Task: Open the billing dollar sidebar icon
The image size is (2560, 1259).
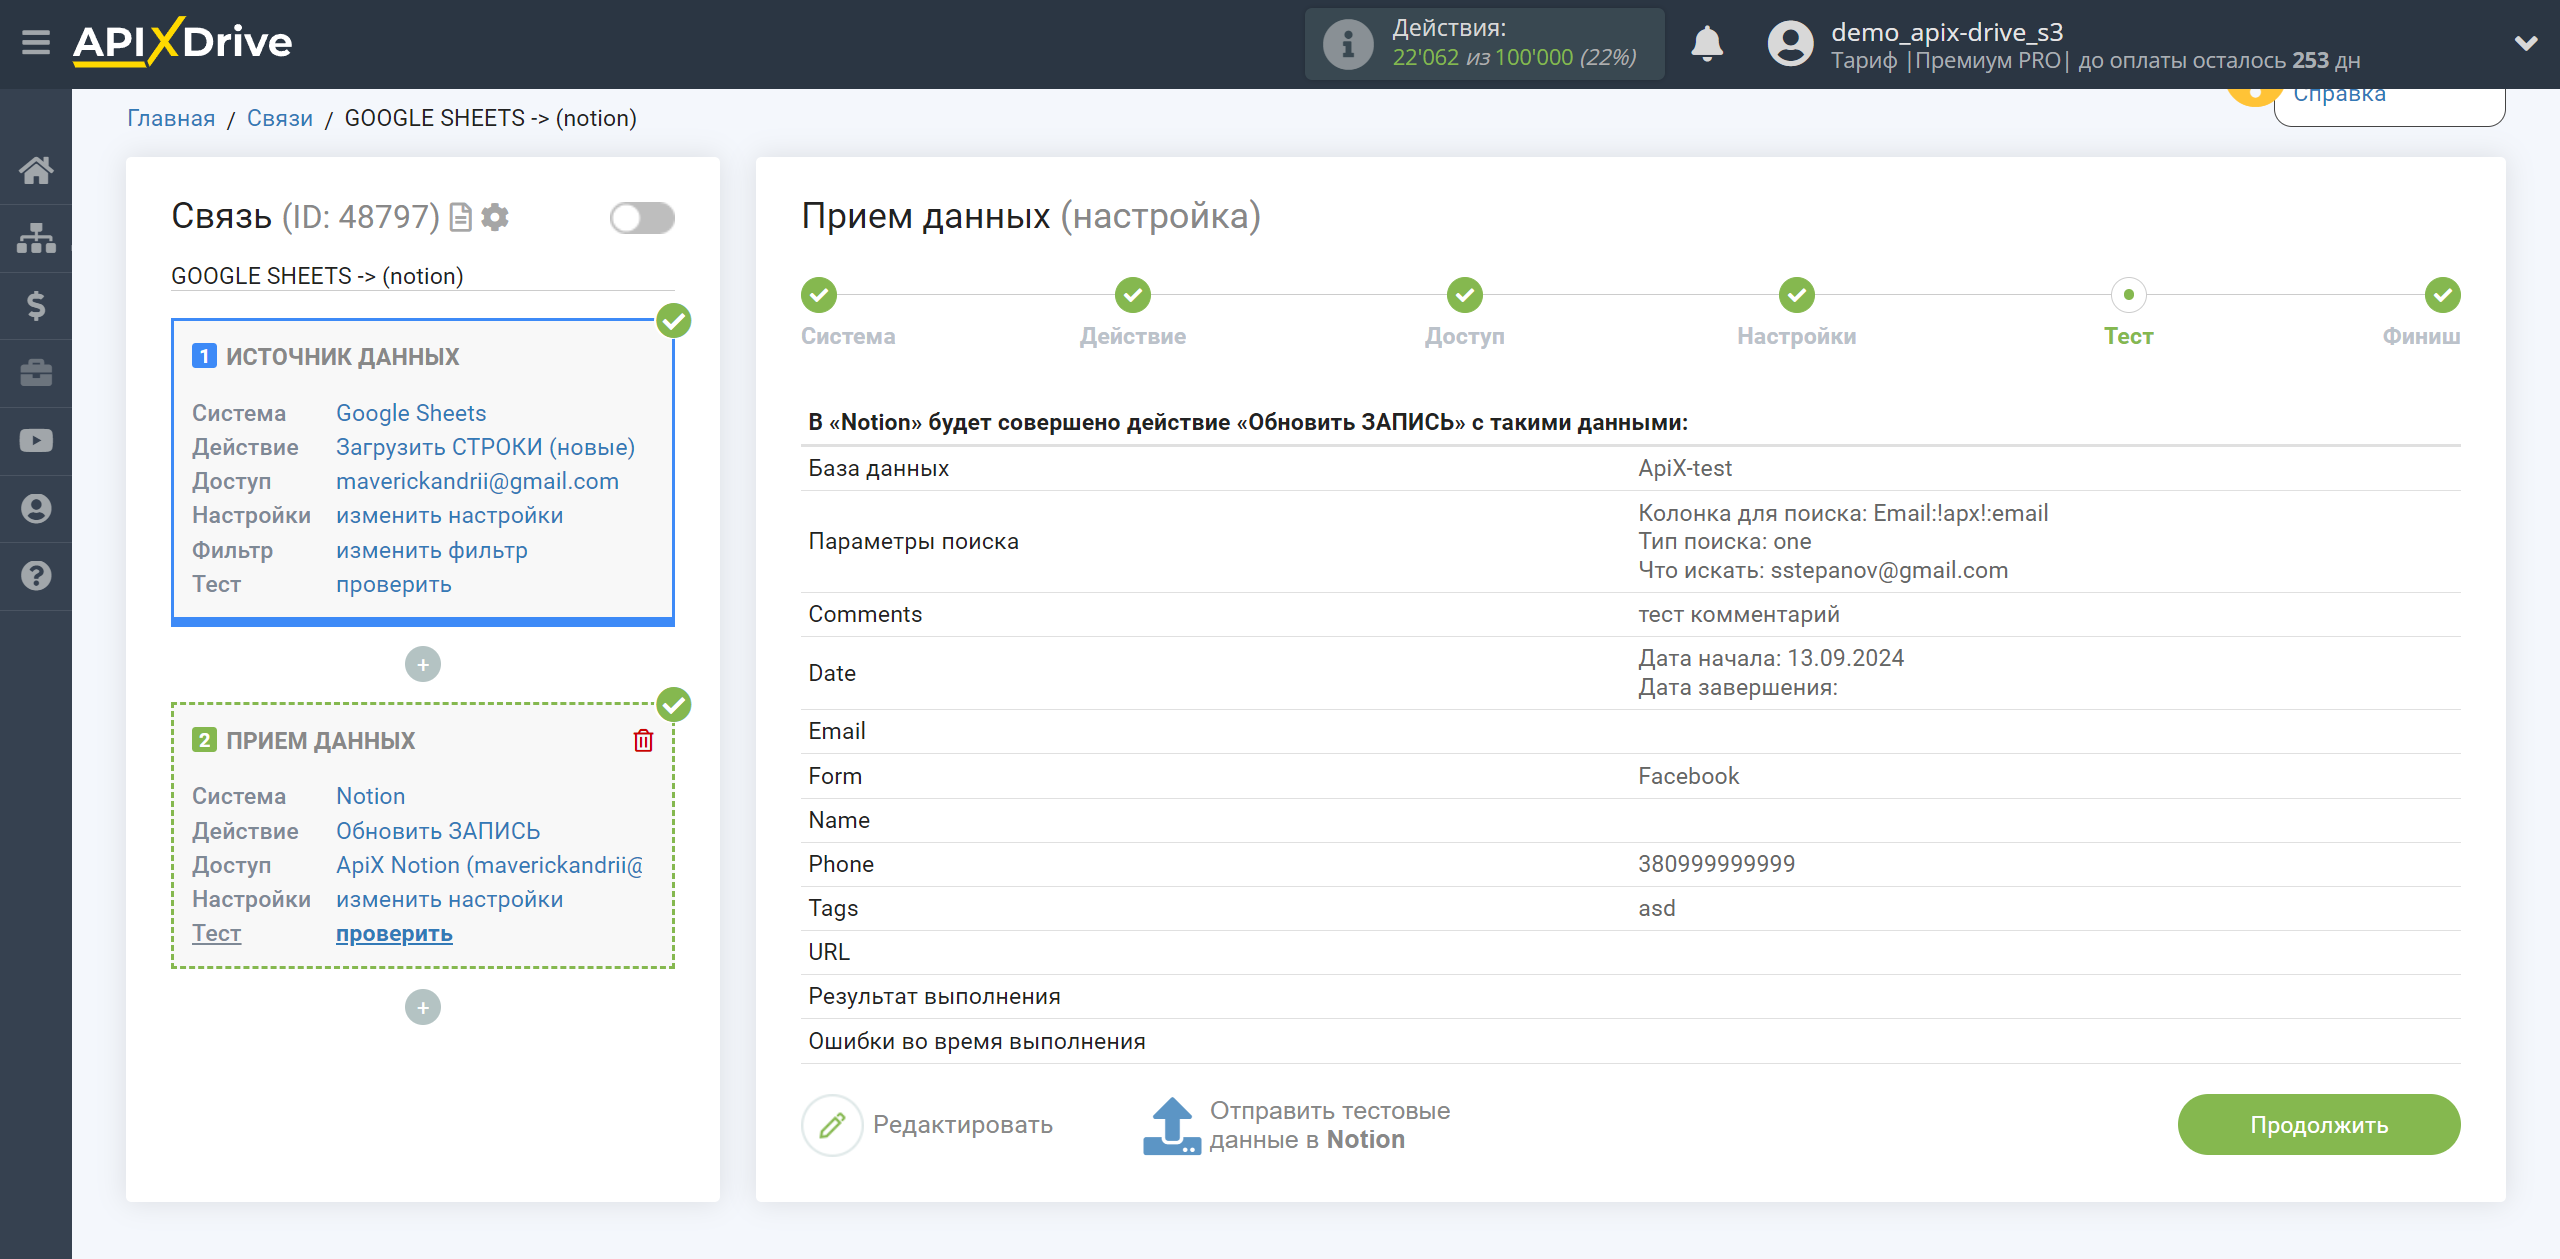Action: 36,305
